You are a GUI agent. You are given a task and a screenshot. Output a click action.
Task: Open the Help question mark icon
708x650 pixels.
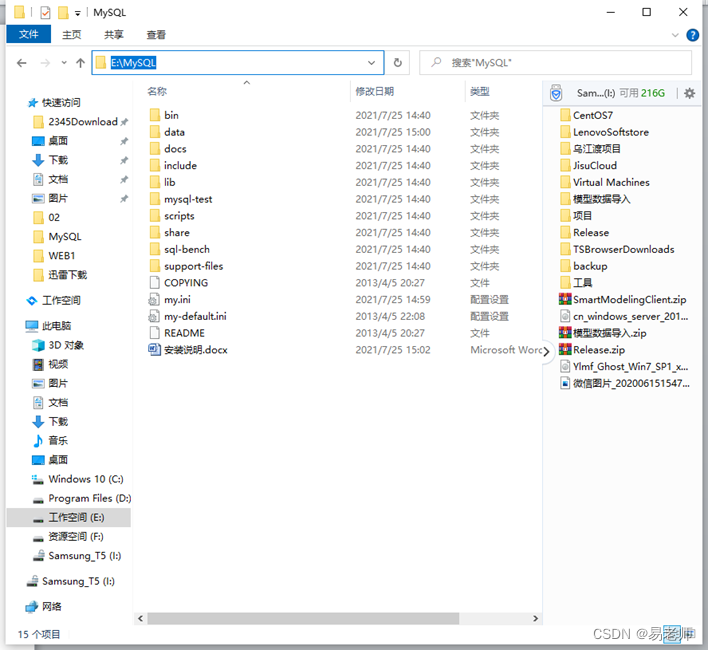(692, 35)
